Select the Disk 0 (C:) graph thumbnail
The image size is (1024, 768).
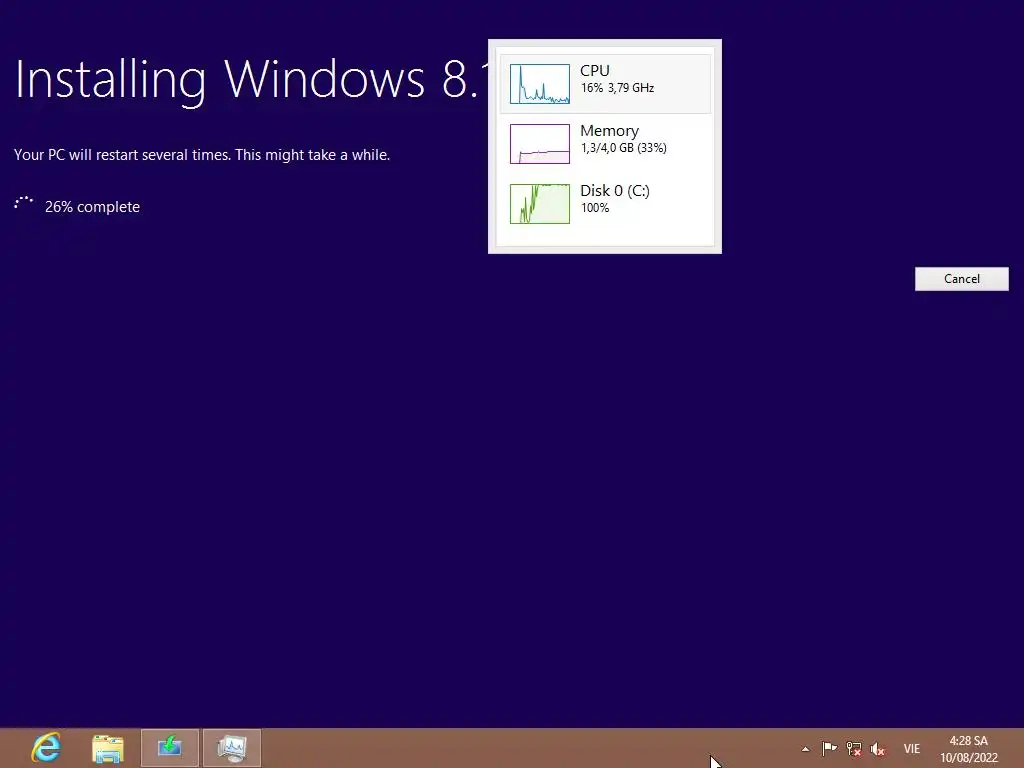coord(539,204)
